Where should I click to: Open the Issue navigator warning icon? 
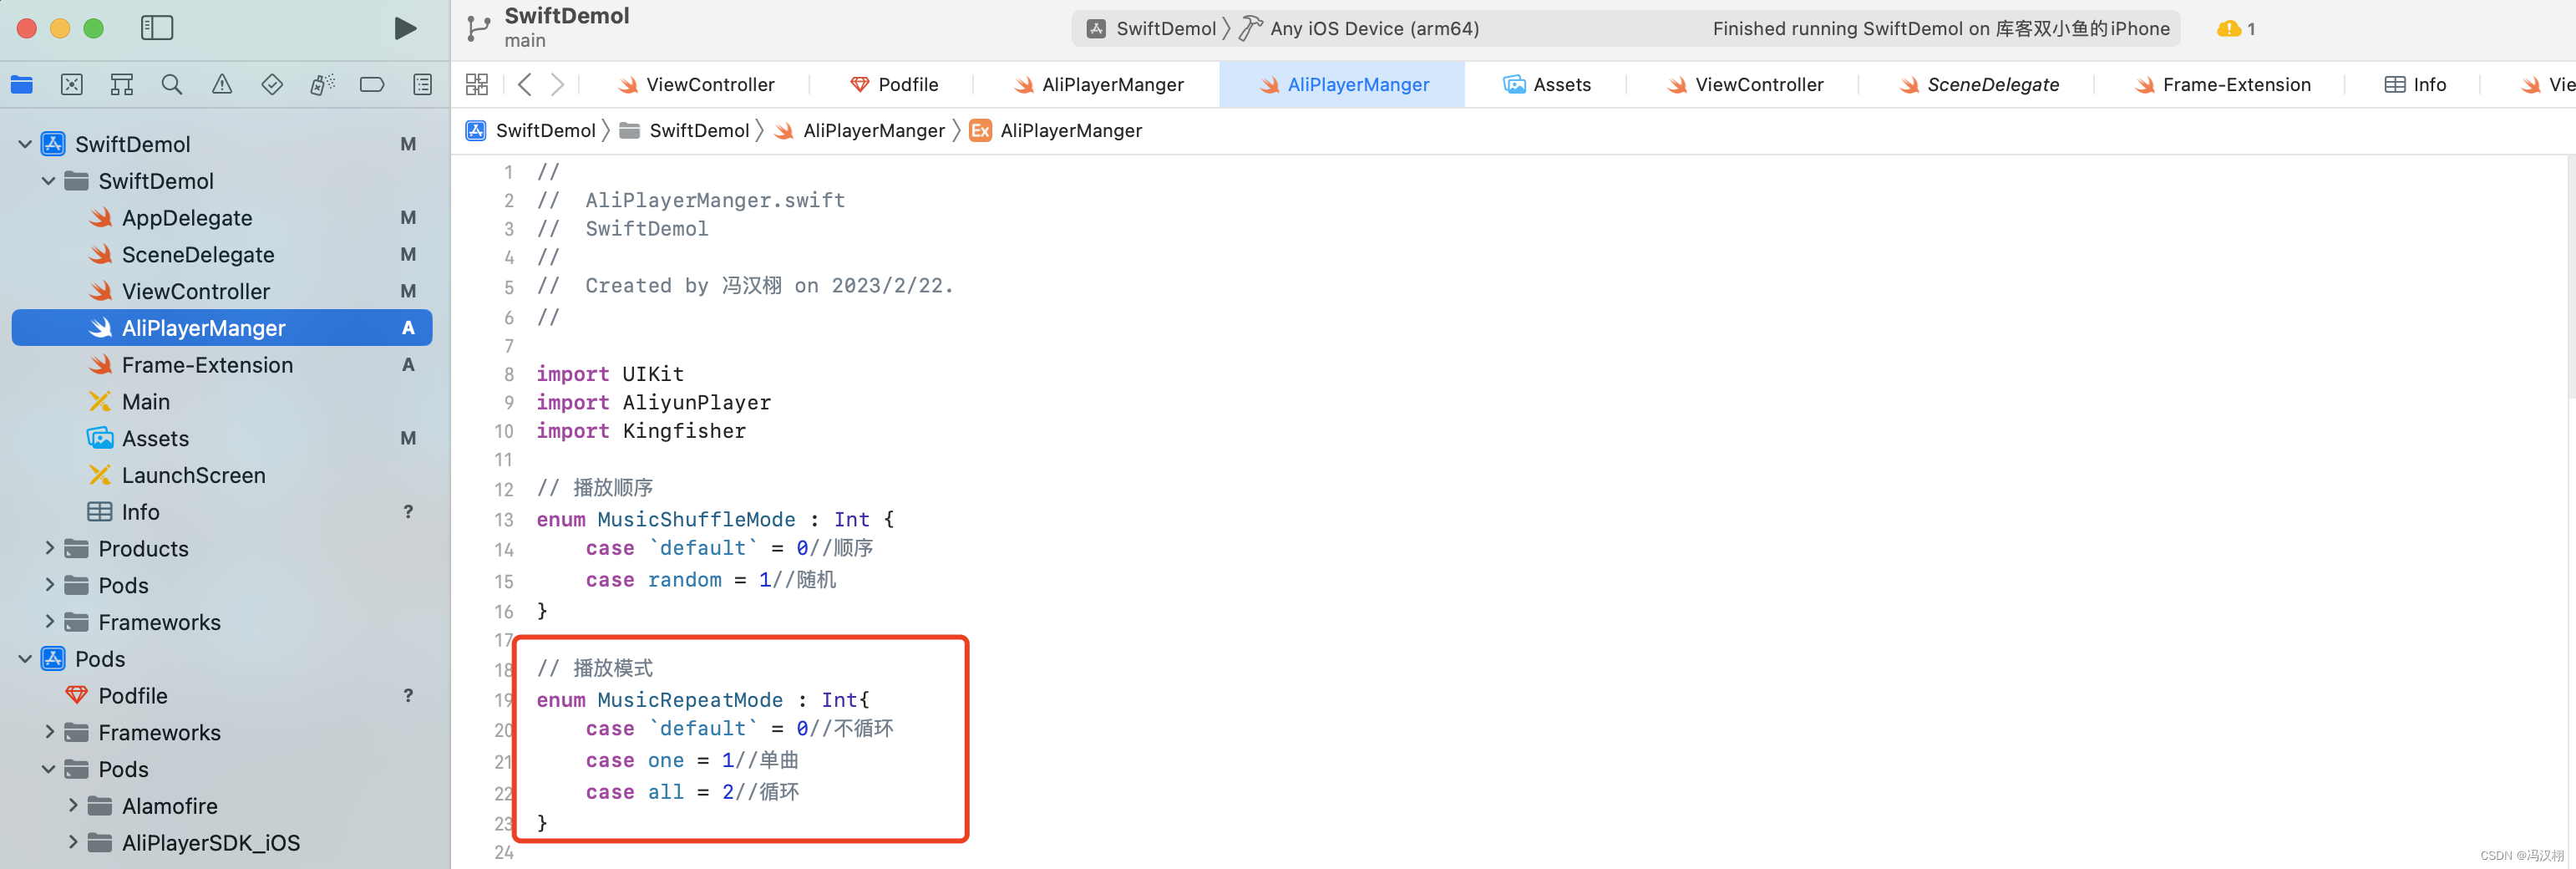[222, 85]
